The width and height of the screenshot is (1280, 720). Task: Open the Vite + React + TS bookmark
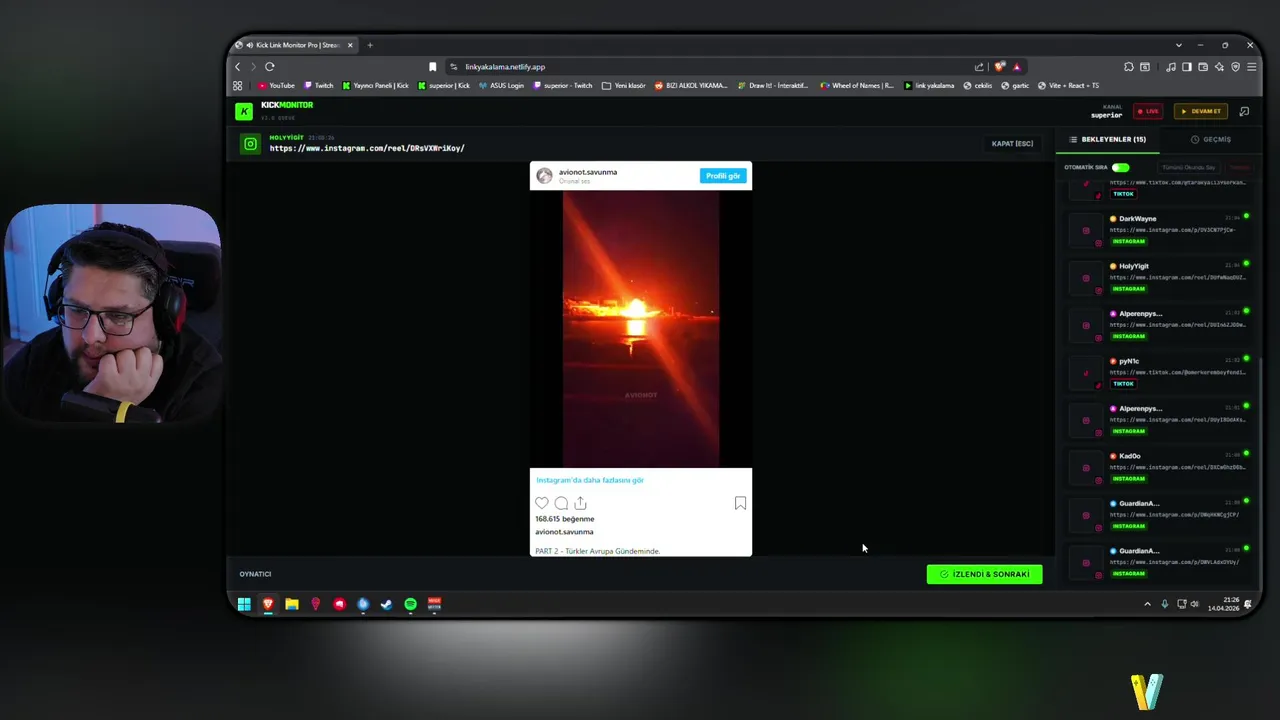1068,85
